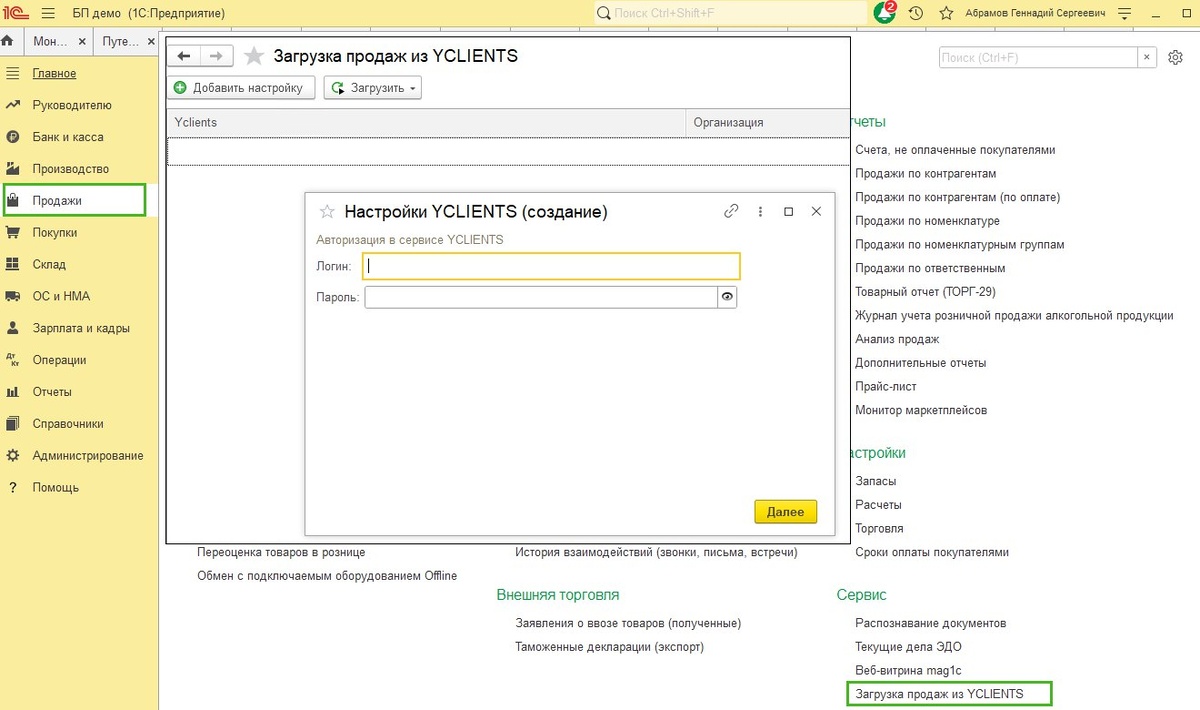Click Добавить настройку button
The height and width of the screenshot is (710, 1200).
[241, 88]
